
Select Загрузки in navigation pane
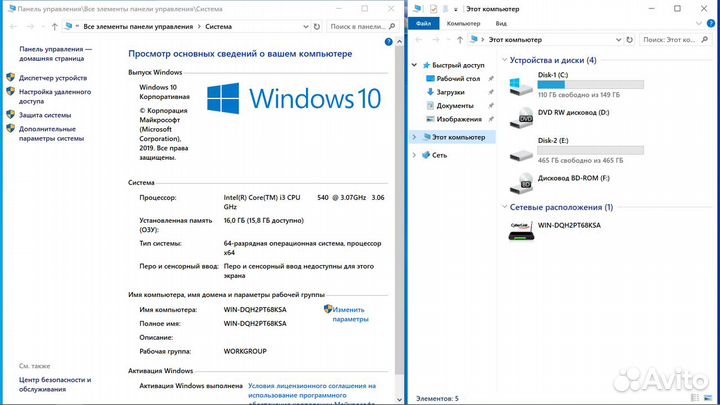pyautogui.click(x=450, y=92)
